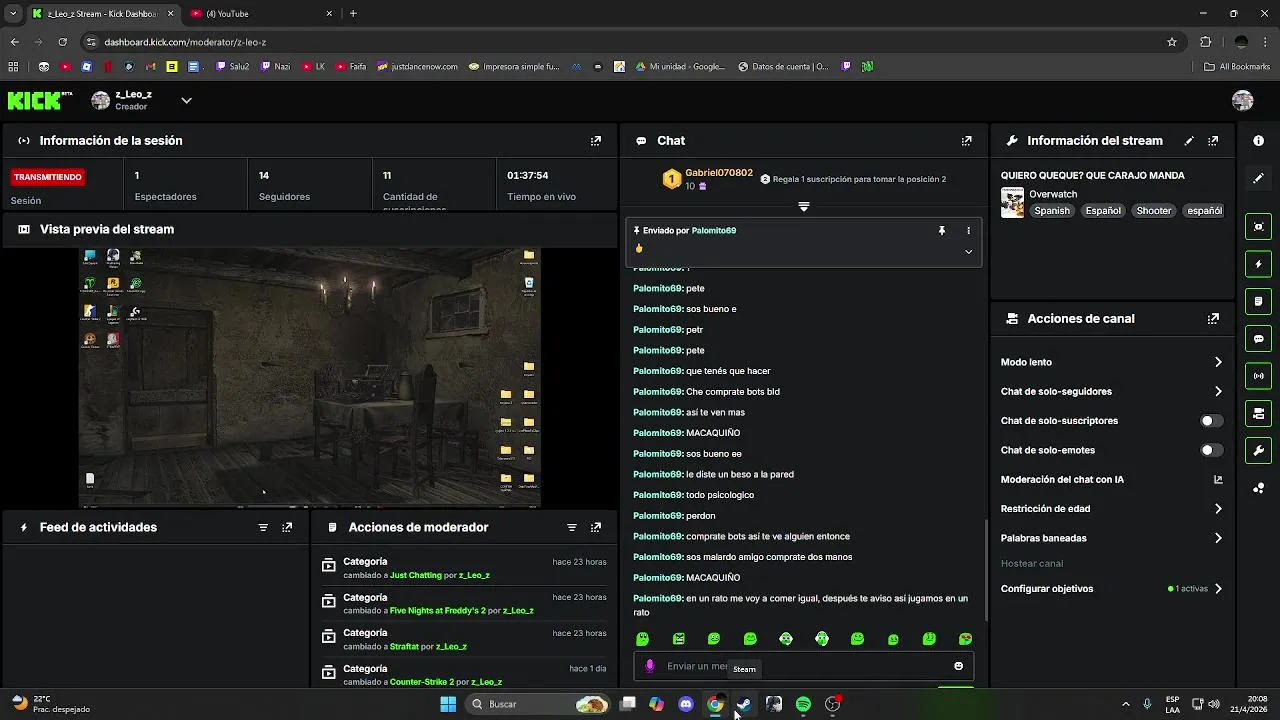Pop out the Información de la sesión panel
The height and width of the screenshot is (720, 1280).
[x=596, y=141]
